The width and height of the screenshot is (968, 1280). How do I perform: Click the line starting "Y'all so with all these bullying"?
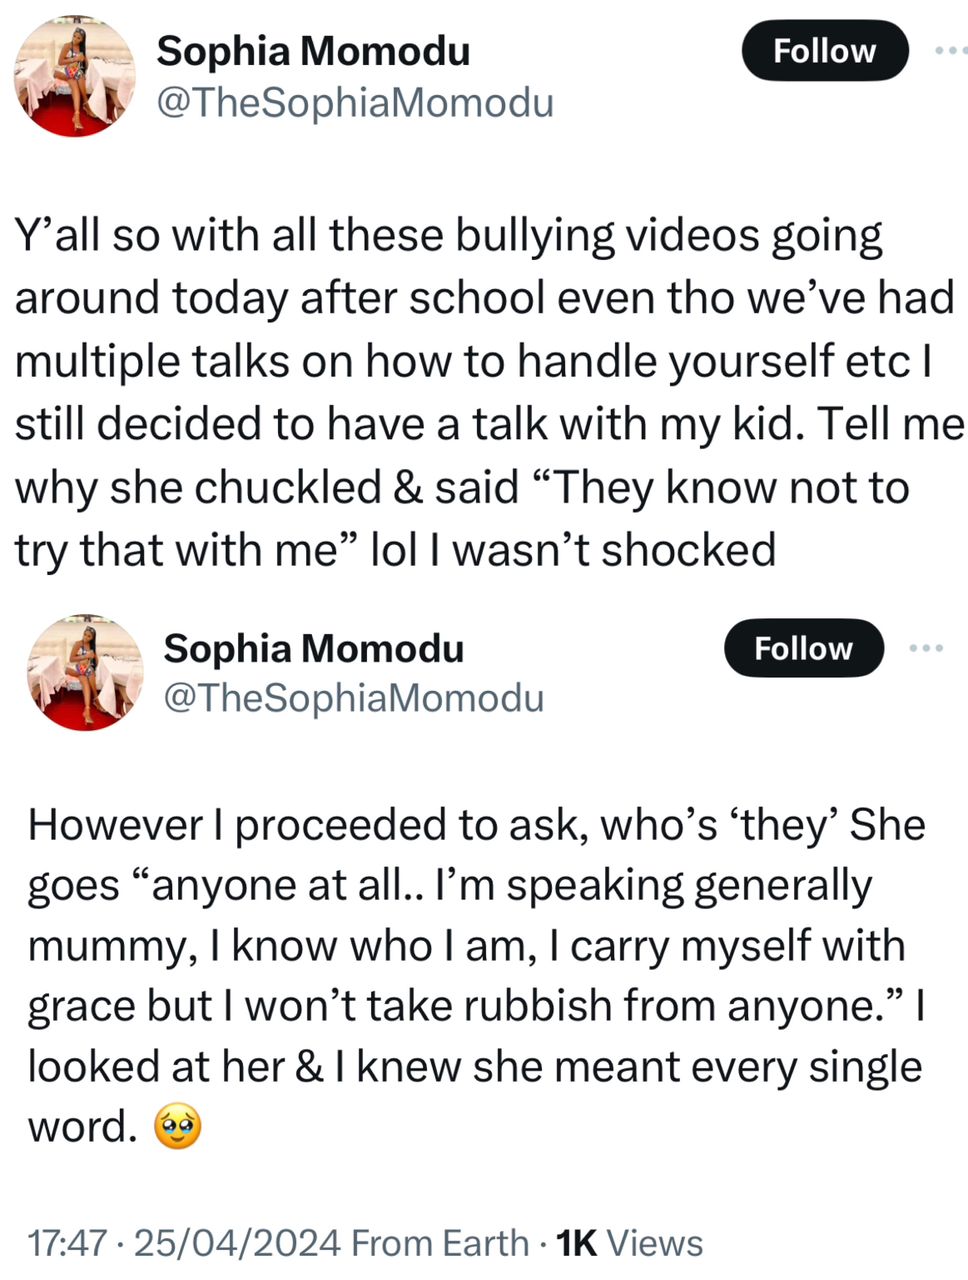(x=449, y=236)
